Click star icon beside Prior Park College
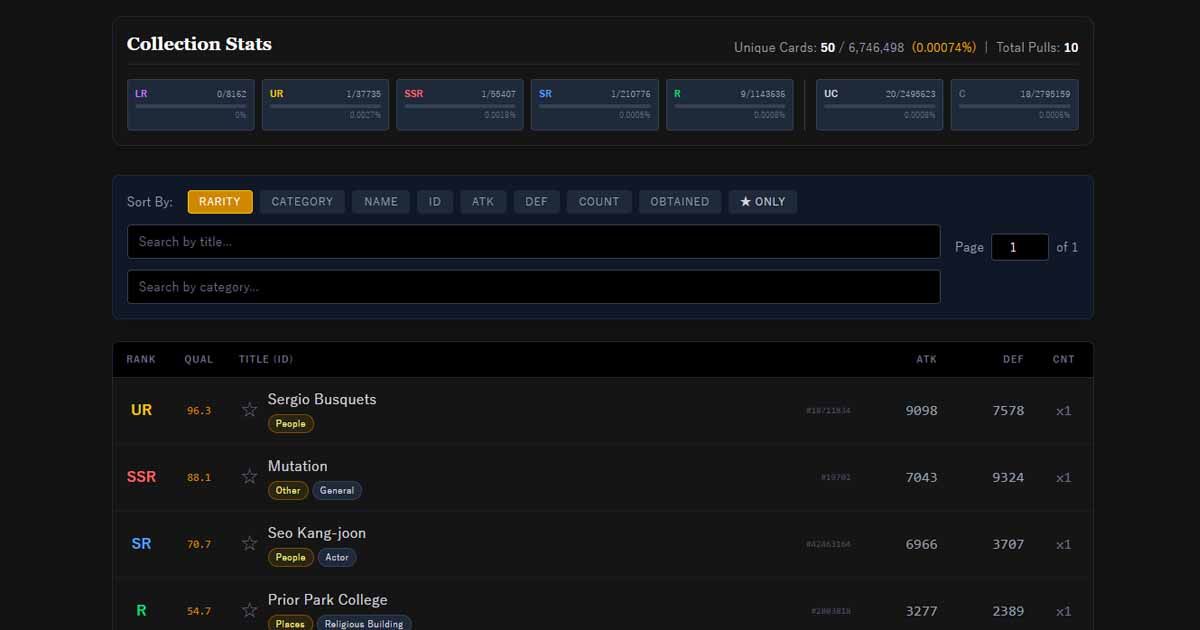 [x=250, y=610]
